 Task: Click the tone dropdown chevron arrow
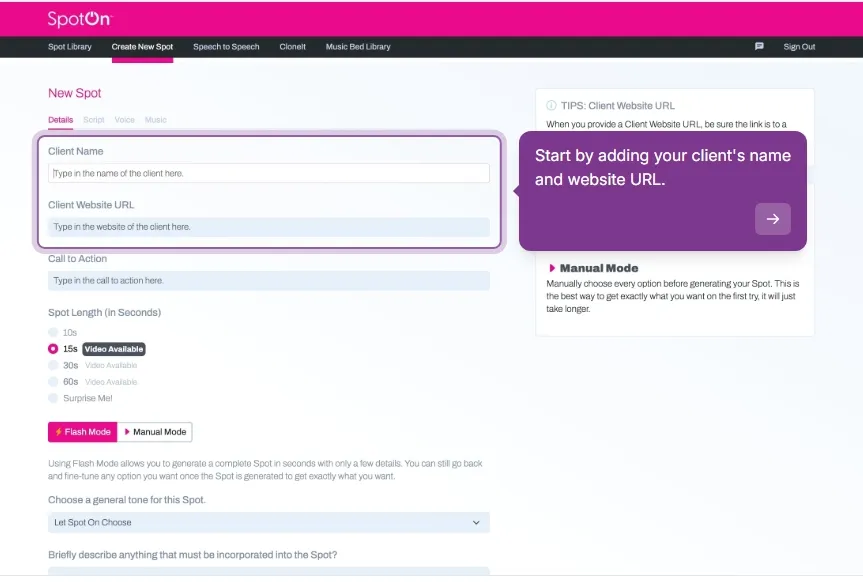tap(476, 522)
